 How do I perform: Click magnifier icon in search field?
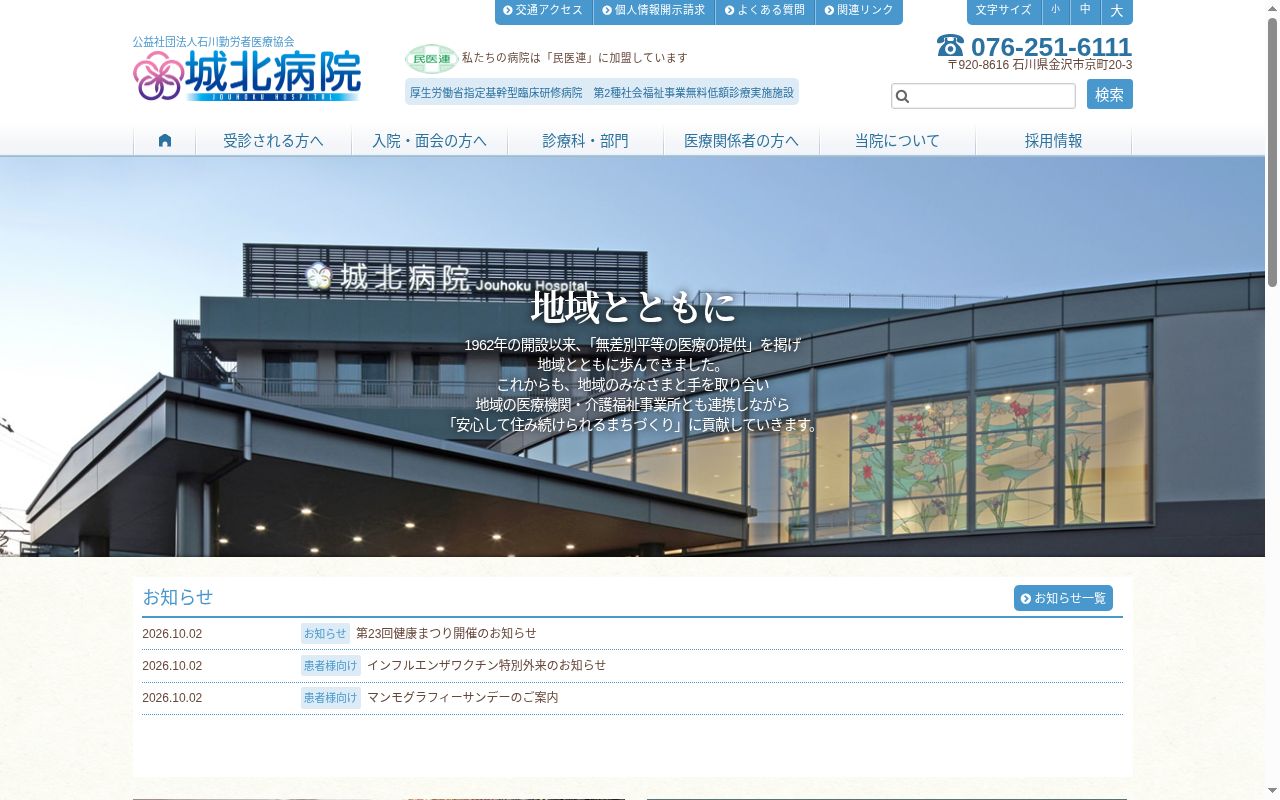coord(902,96)
